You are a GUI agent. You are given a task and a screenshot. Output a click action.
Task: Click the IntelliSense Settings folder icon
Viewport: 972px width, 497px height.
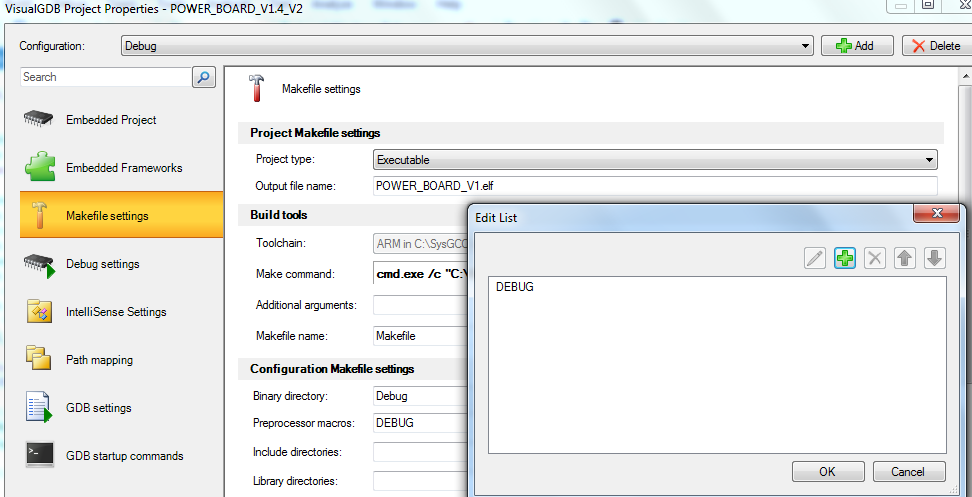(x=38, y=311)
